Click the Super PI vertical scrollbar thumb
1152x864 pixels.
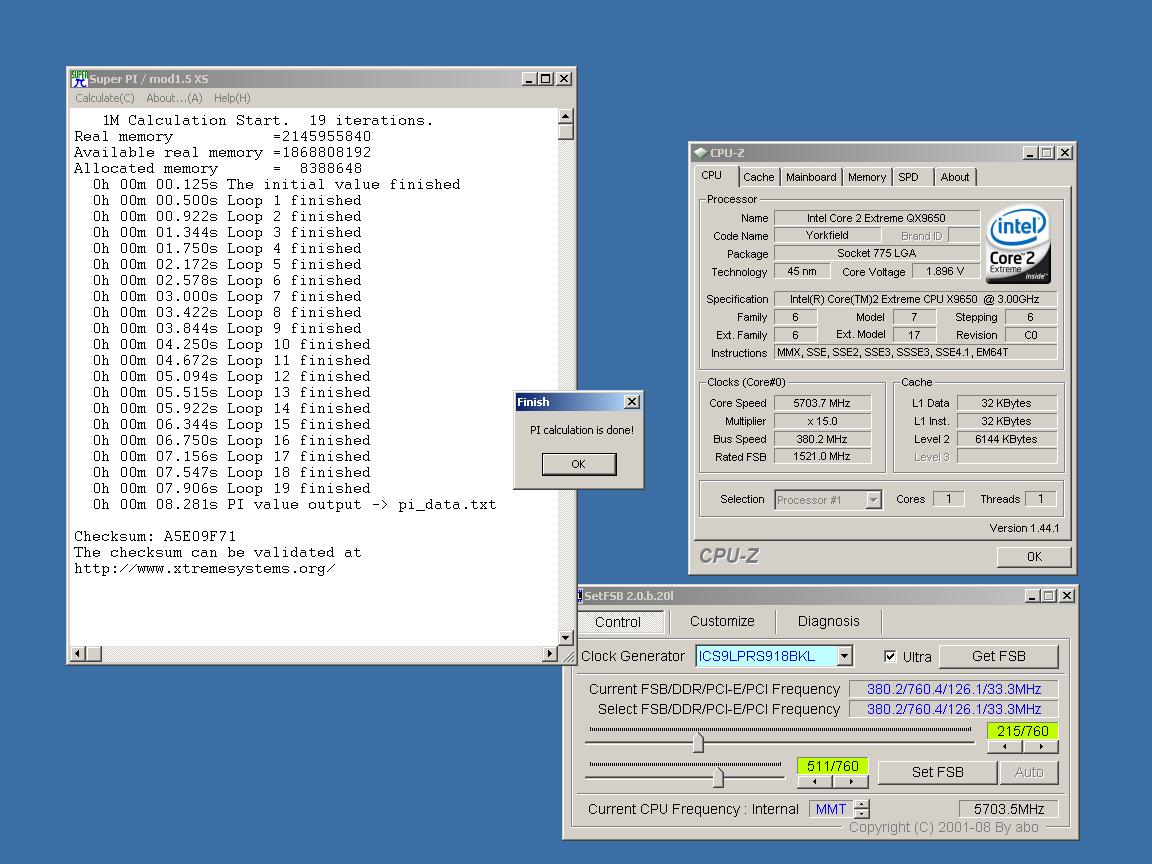point(566,132)
